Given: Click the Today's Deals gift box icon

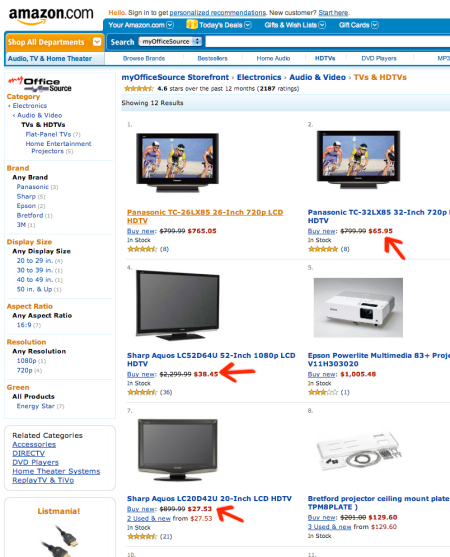Looking at the screenshot, I should point(191,25).
